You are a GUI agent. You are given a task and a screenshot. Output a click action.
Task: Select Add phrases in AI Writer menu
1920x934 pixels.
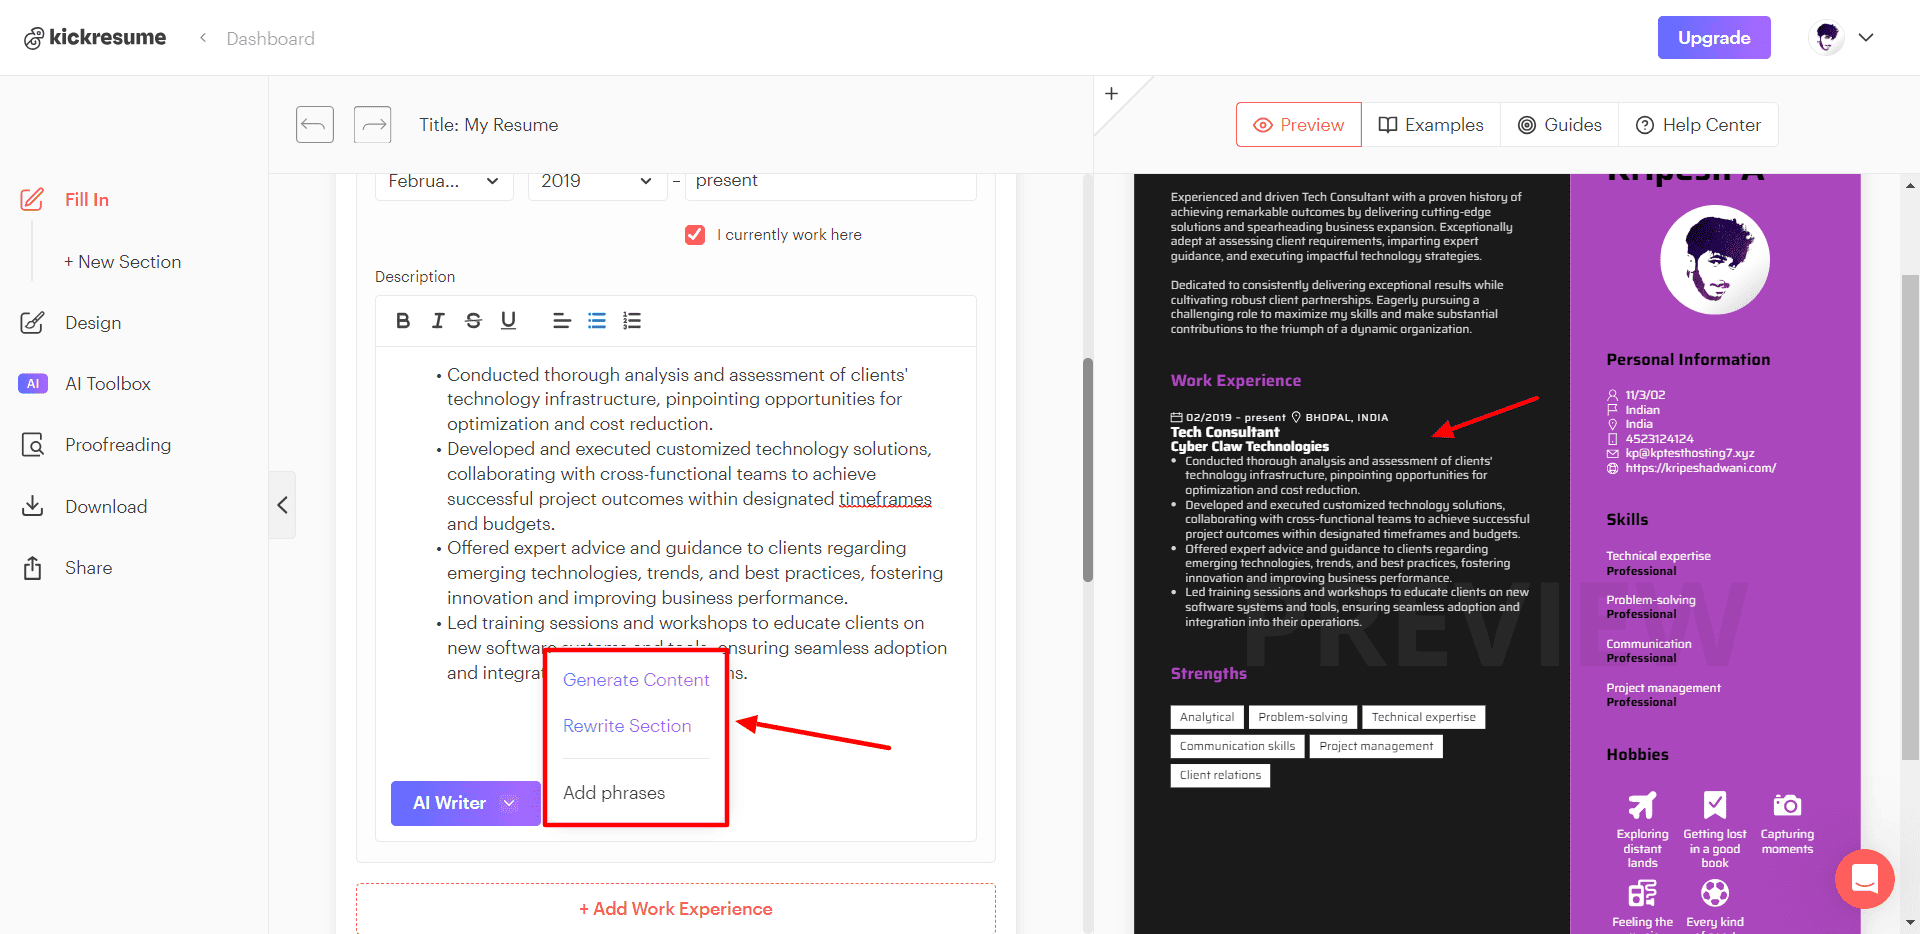coord(614,793)
